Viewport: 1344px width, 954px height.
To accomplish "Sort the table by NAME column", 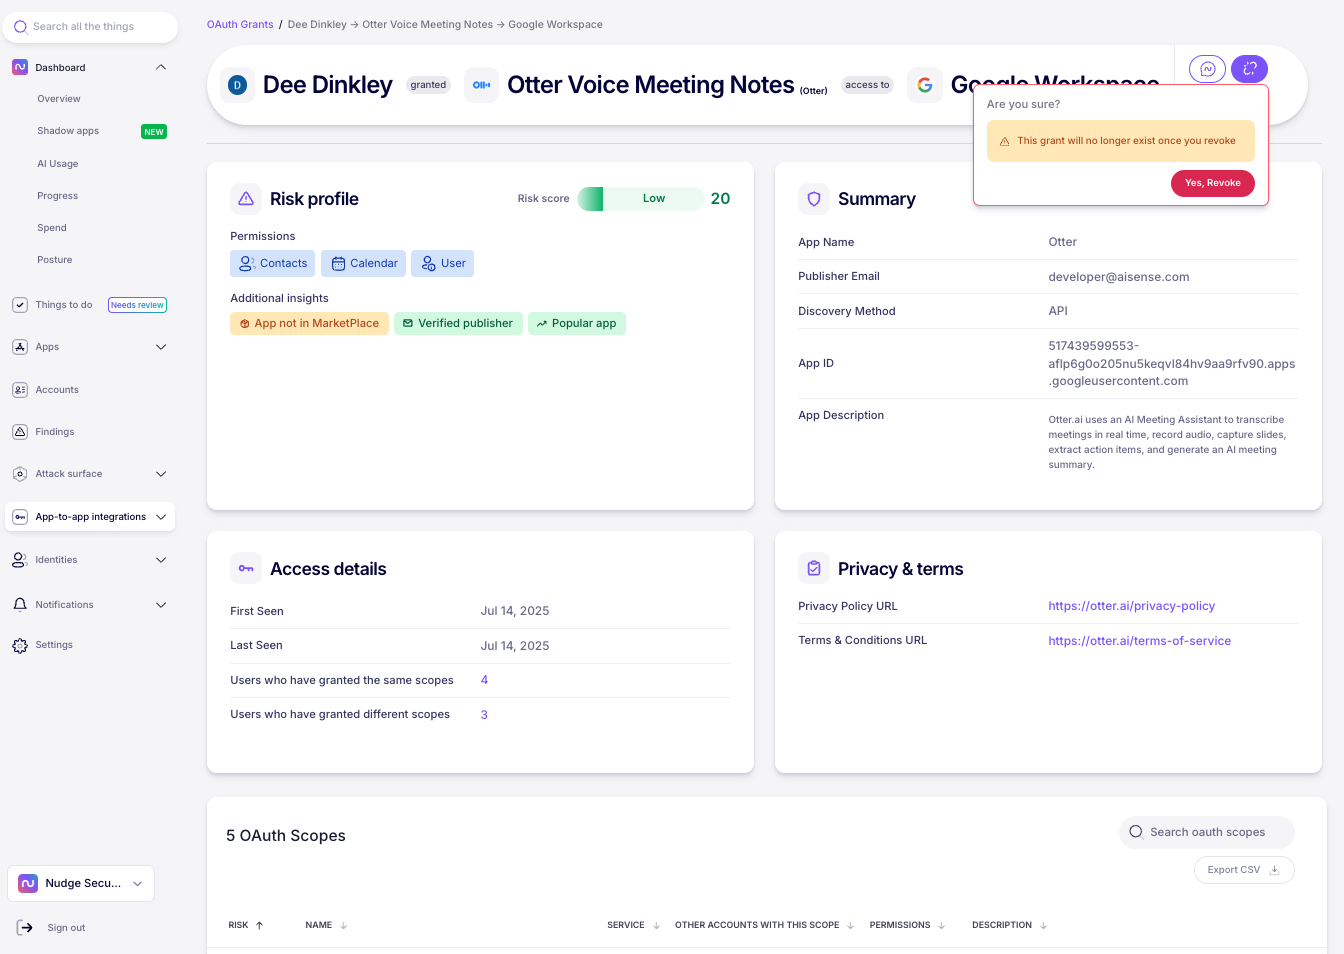I will click(326, 925).
